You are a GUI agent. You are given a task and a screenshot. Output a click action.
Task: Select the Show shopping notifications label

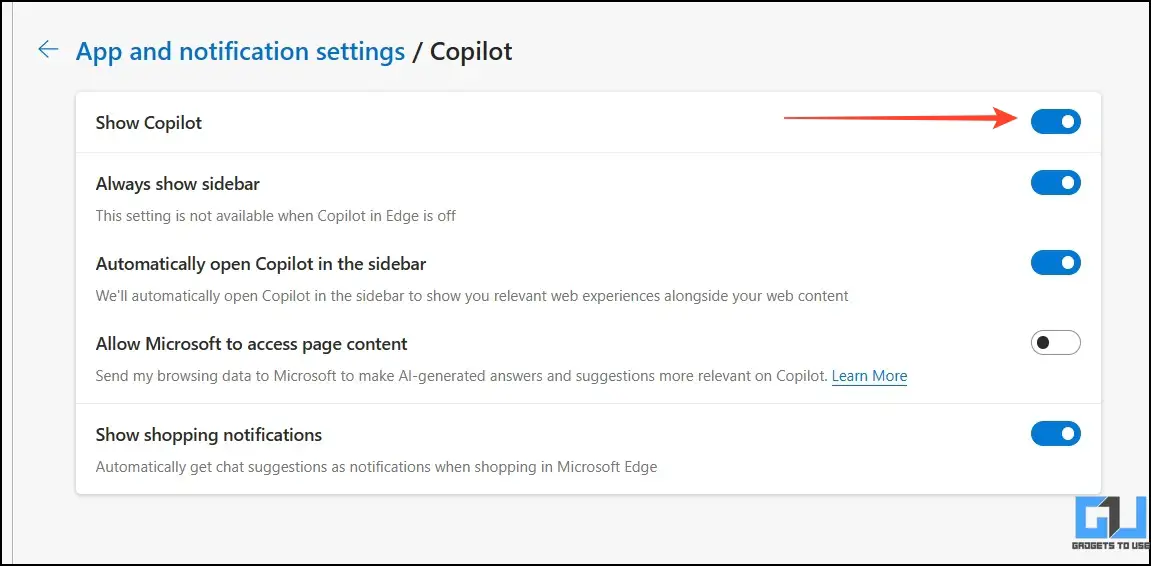[x=209, y=435]
